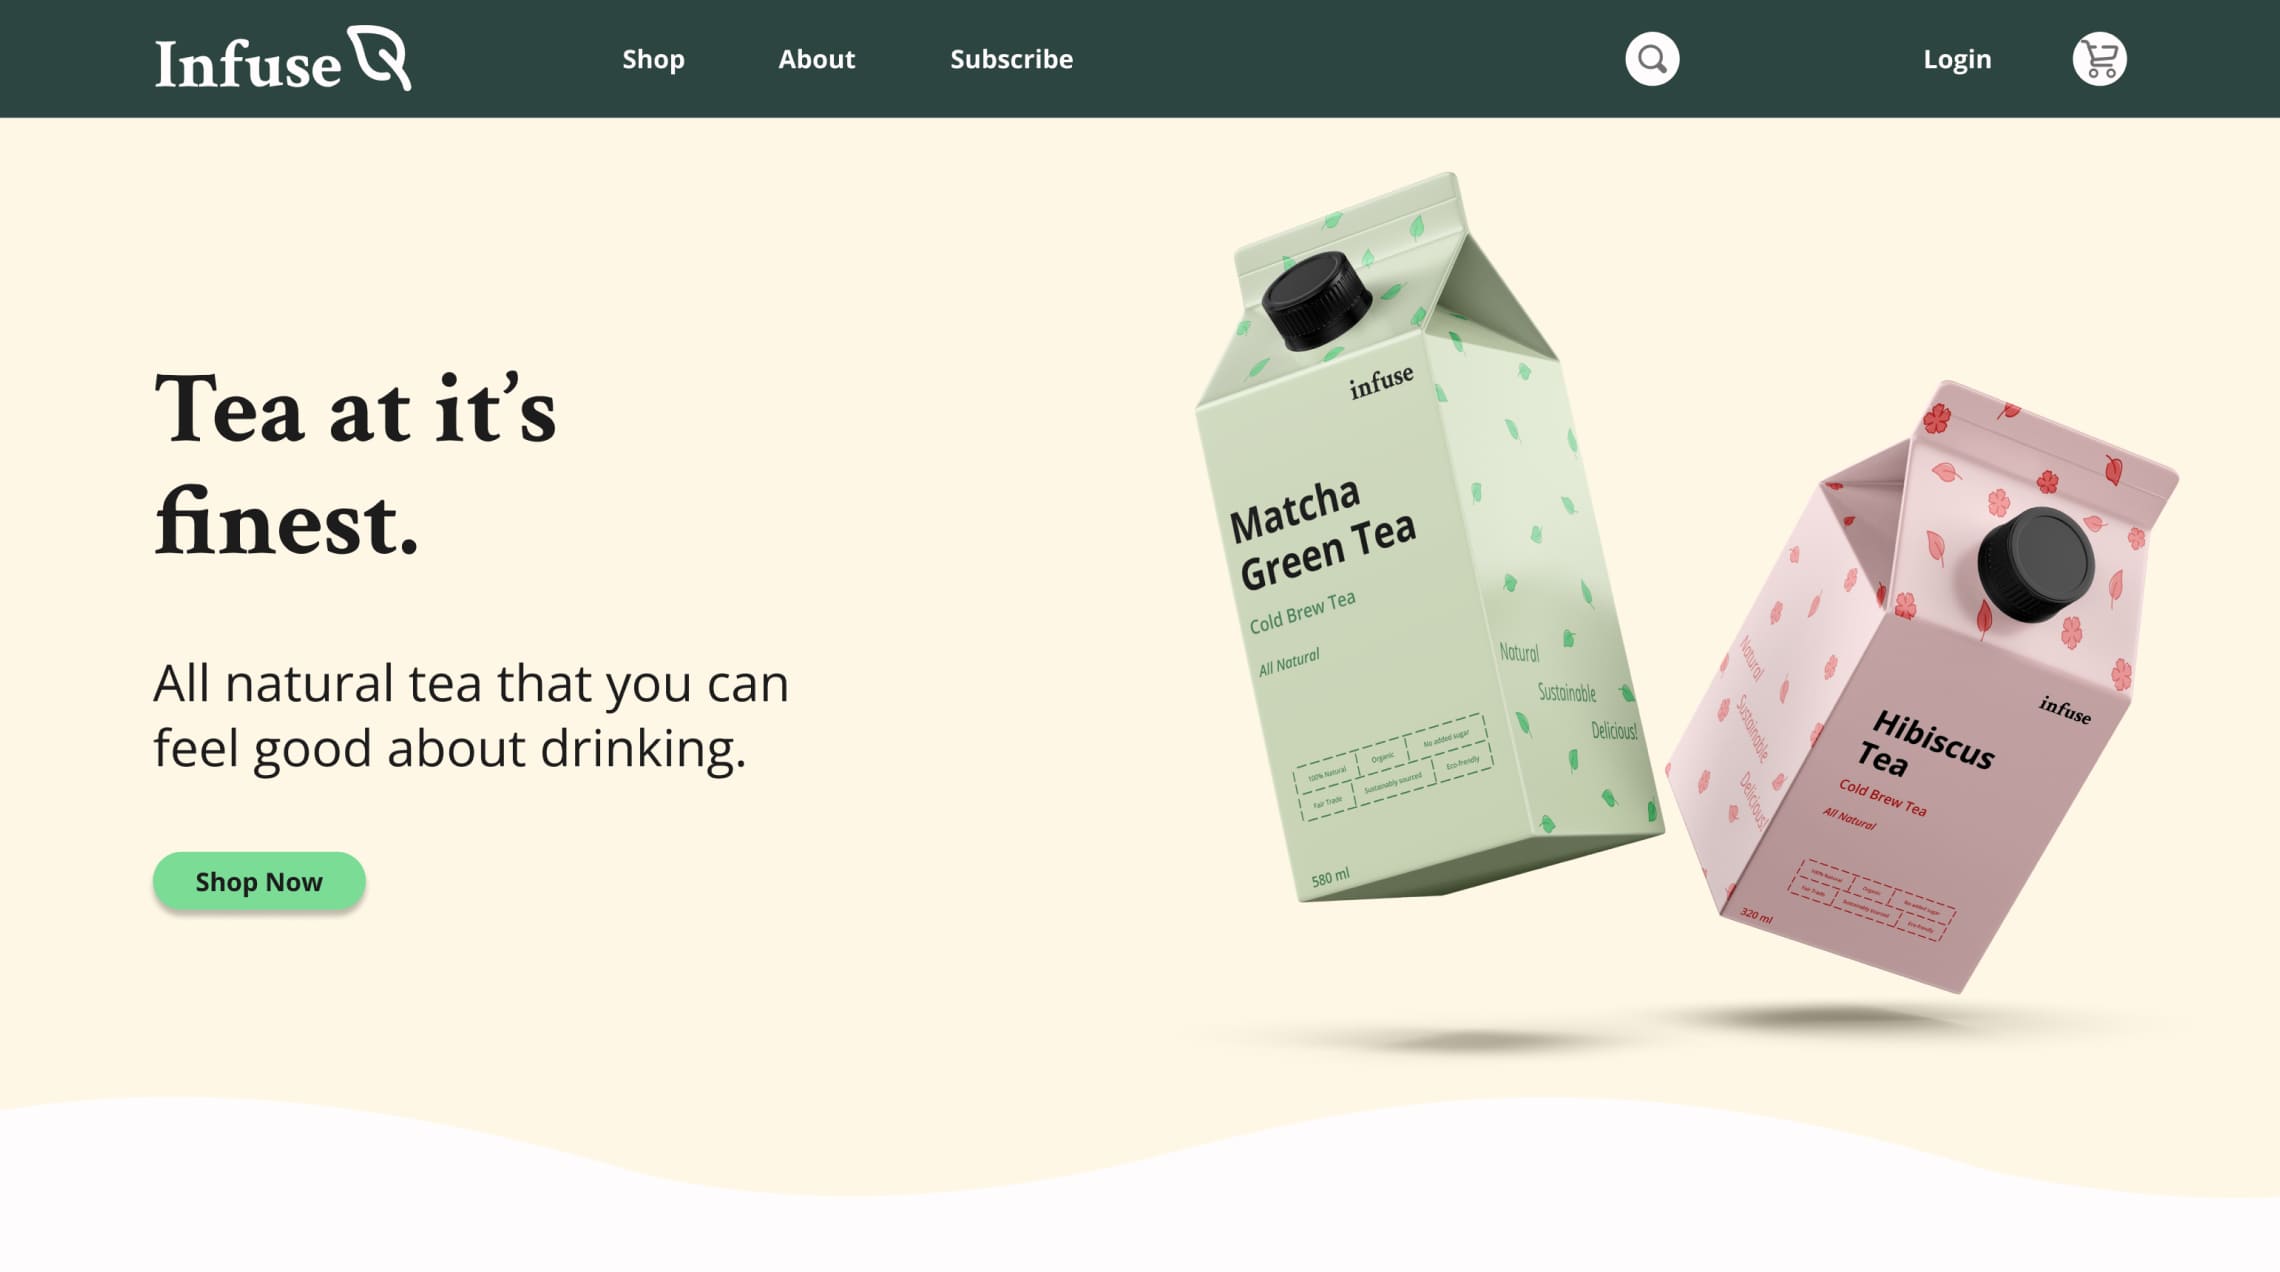Image resolution: width=2280 pixels, height=1272 pixels.
Task: Click the search magnifier icon
Action: 1652,59
